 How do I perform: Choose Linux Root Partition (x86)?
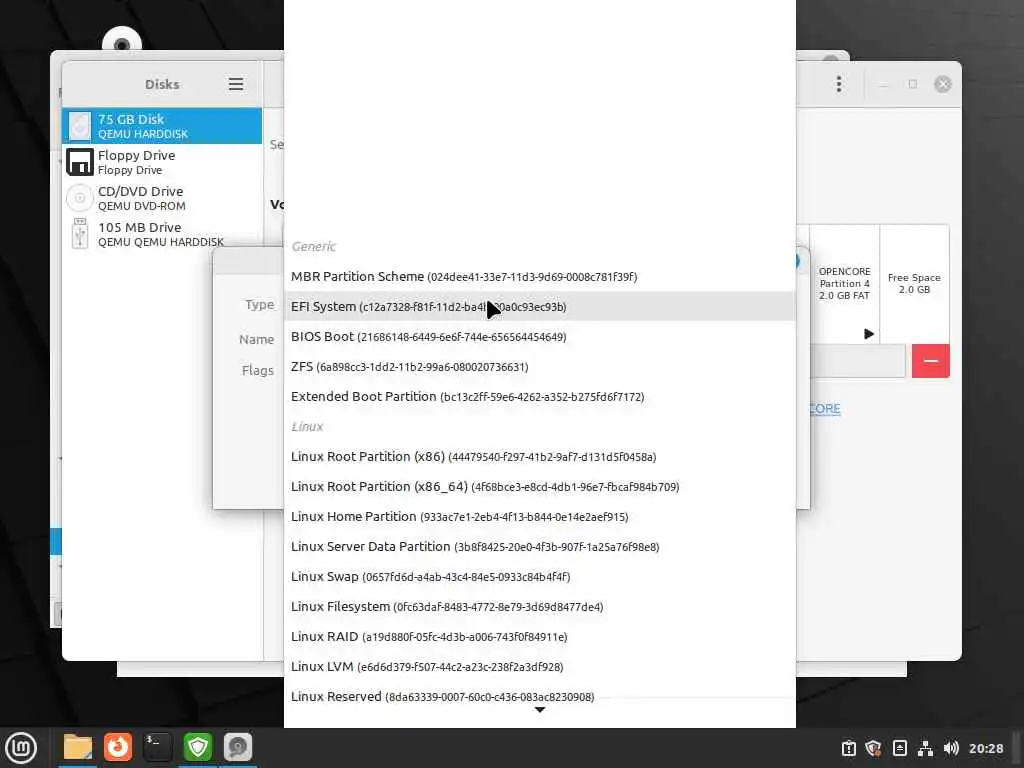coord(539,456)
